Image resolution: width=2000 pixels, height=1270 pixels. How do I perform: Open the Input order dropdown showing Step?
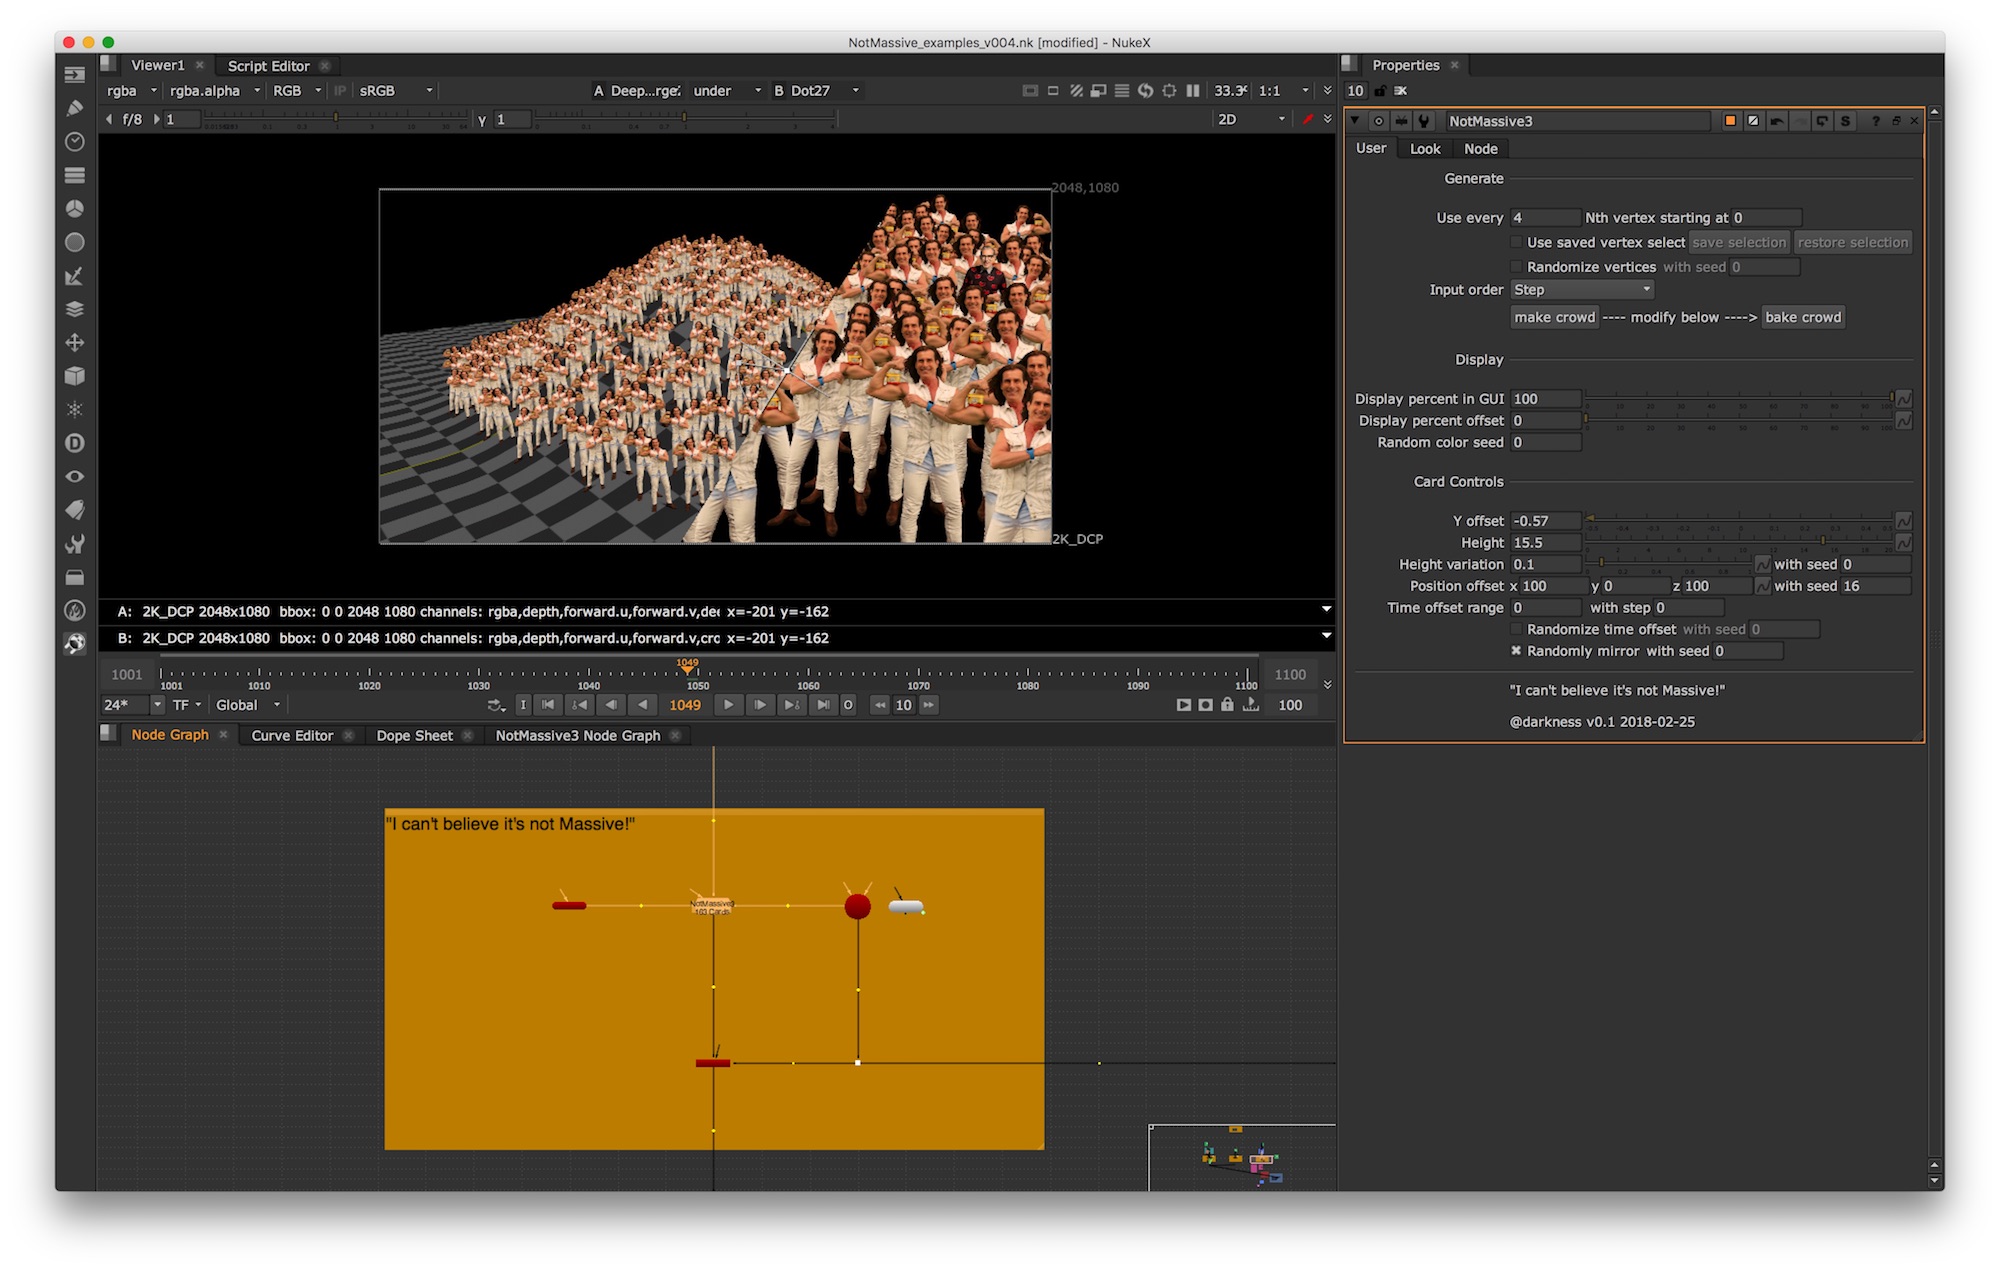[1582, 289]
